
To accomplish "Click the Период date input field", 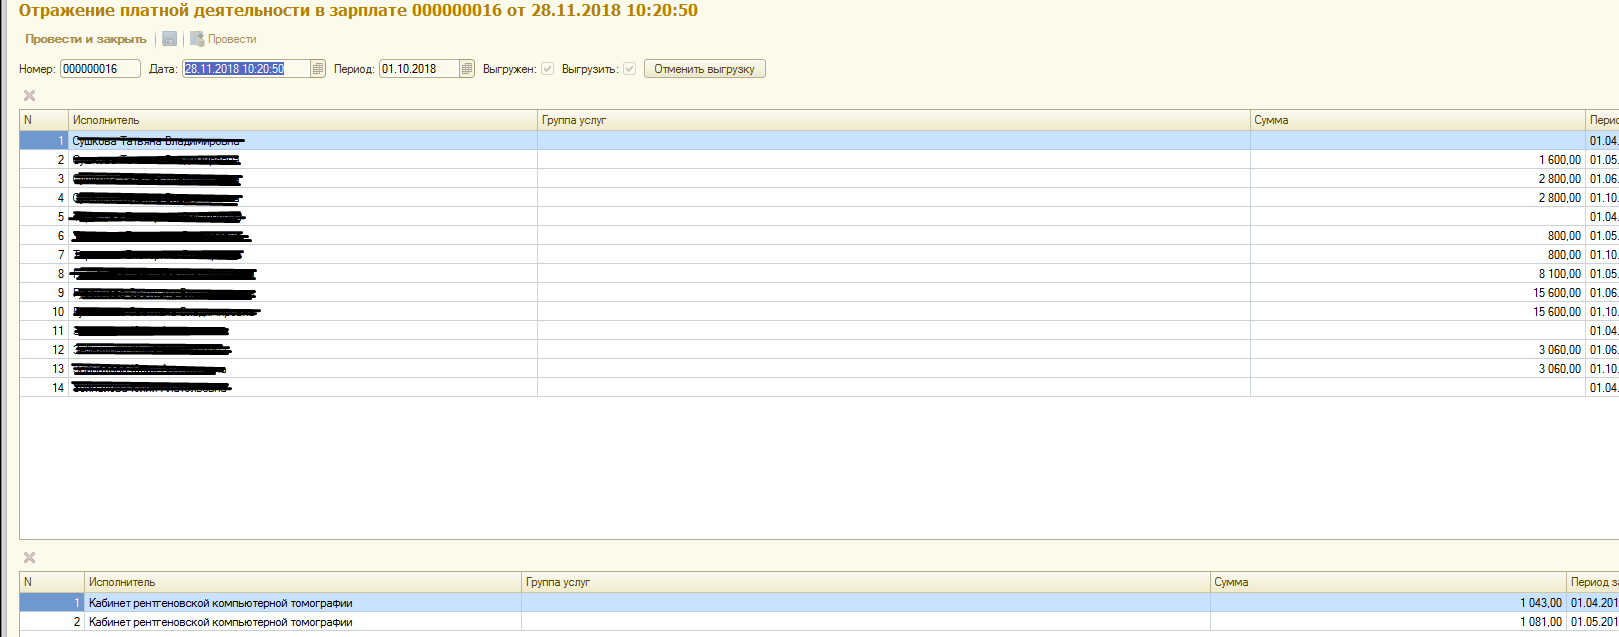I will tap(418, 69).
